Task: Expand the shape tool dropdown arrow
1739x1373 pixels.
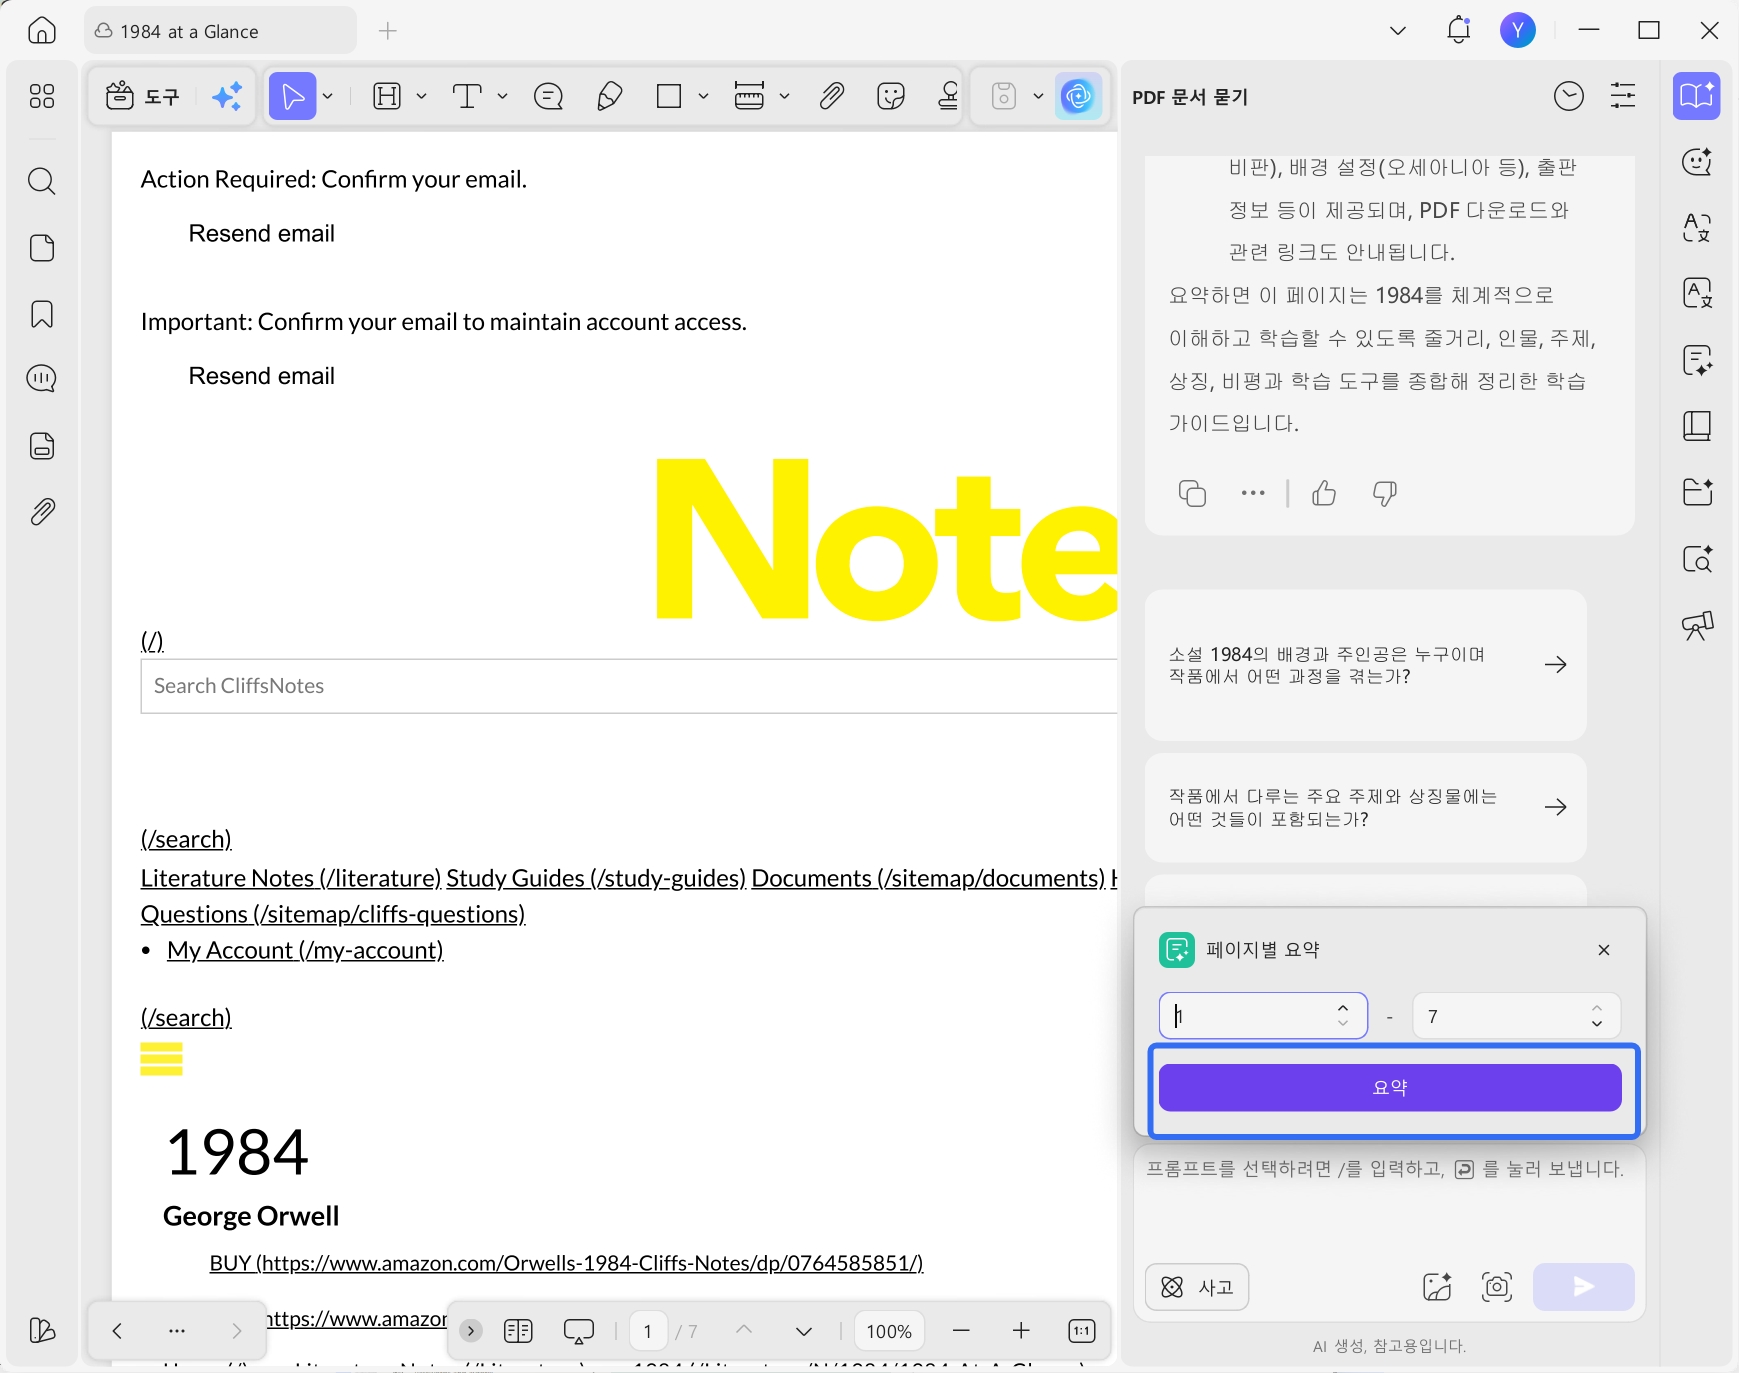Action: pyautogui.click(x=703, y=96)
